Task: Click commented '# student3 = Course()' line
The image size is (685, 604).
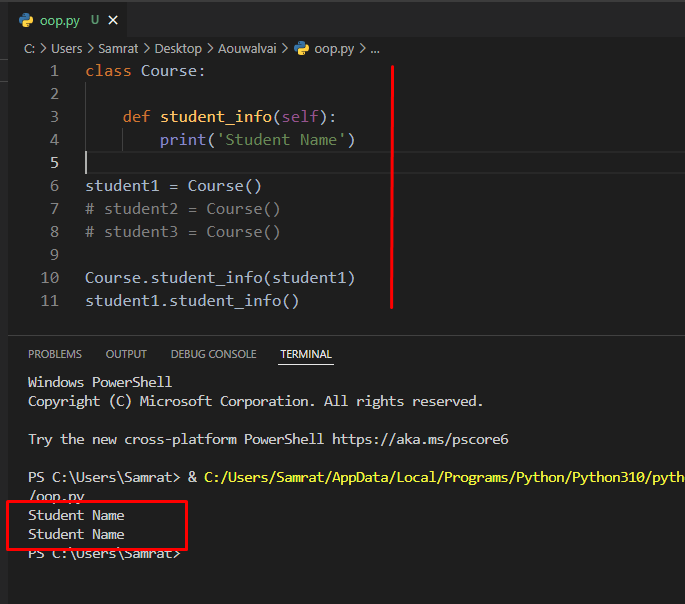Action: pyautogui.click(x=183, y=232)
